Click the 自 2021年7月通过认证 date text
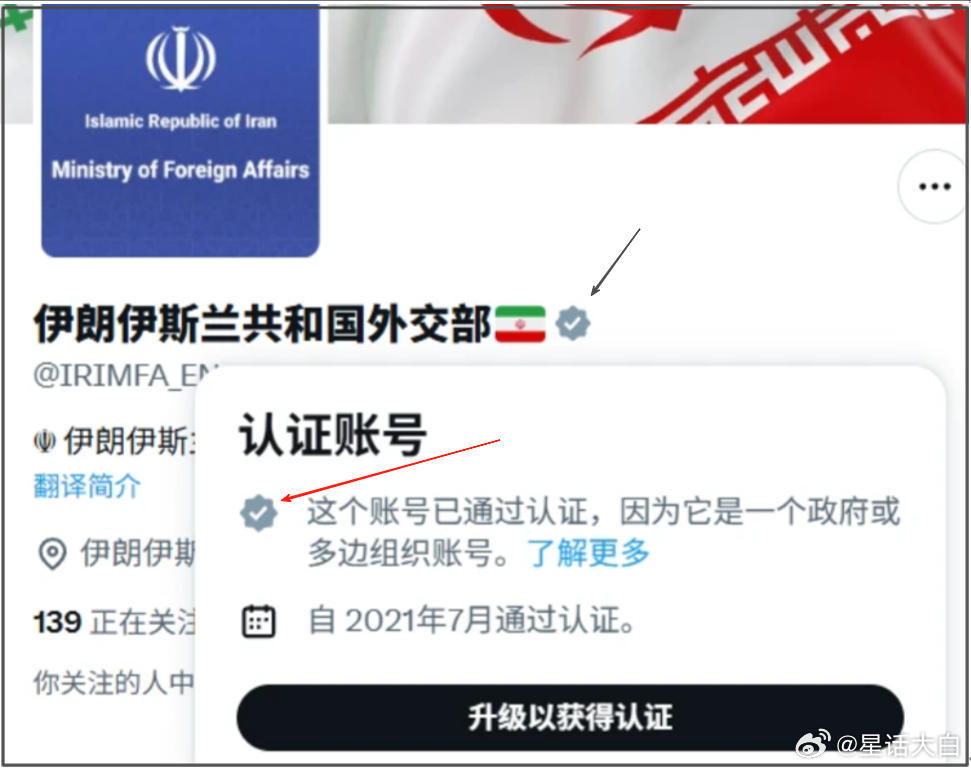This screenshot has height=768, width=971. click(x=471, y=621)
